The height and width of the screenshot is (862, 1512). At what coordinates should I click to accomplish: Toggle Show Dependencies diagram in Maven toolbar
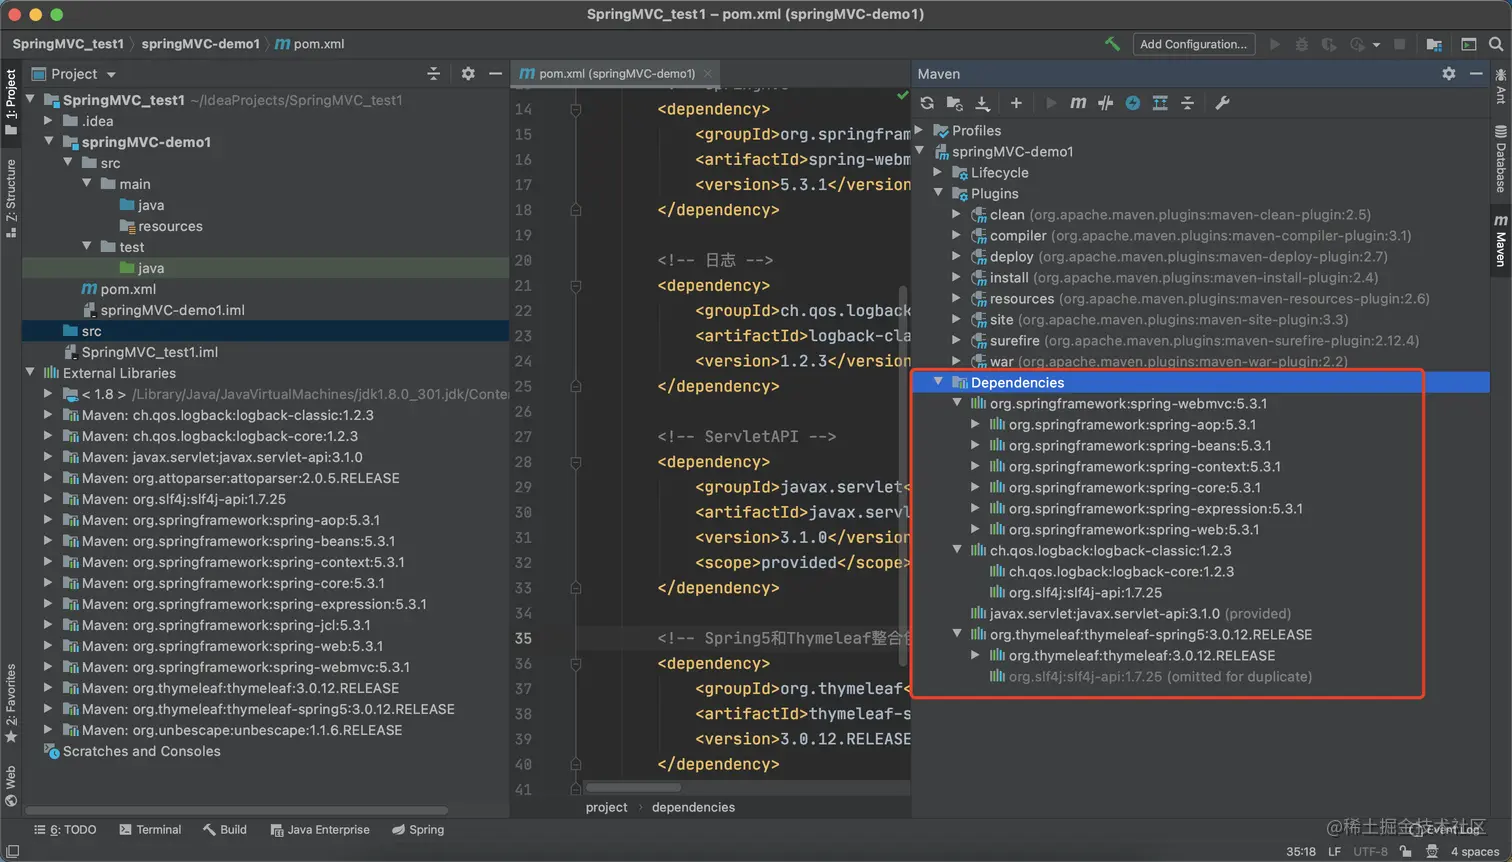[1160, 103]
